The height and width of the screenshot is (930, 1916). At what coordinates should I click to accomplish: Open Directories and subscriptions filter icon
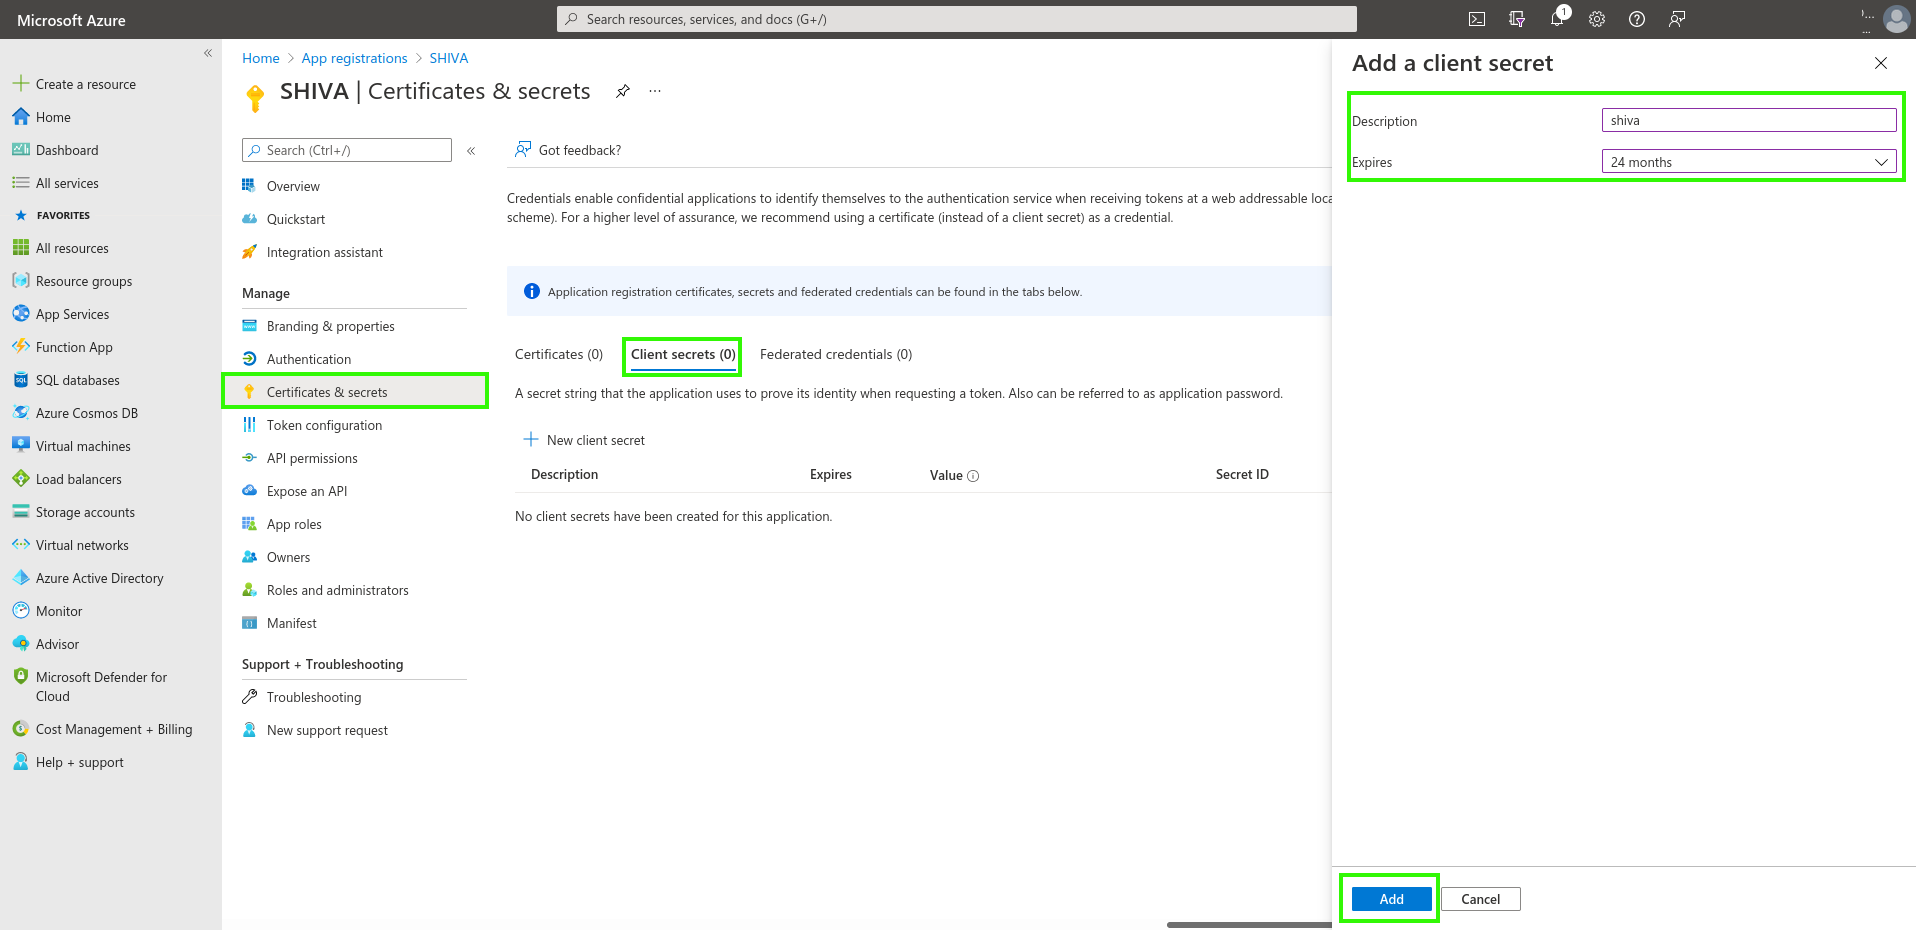coord(1517,19)
